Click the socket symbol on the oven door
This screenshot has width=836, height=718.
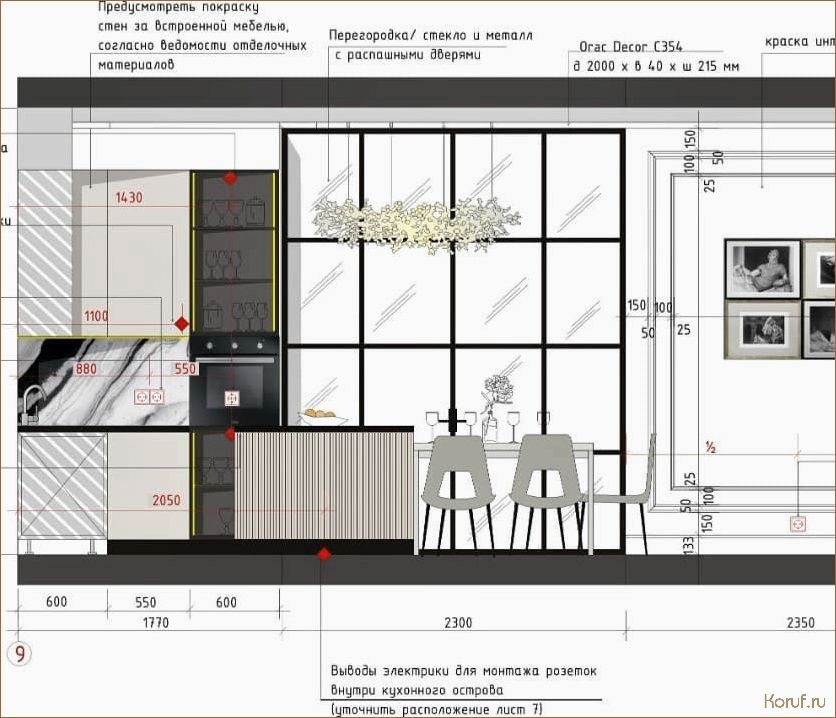pos(232,398)
